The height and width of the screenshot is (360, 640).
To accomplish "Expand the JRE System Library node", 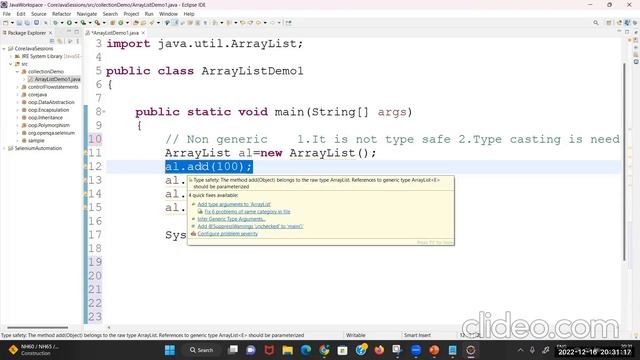I will coord(11,56).
